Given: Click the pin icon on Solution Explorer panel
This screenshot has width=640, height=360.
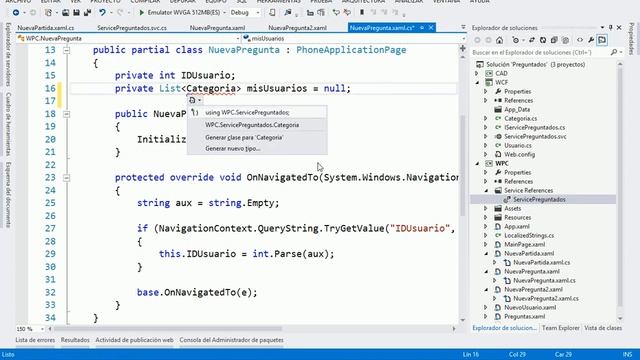Looking at the screenshot, I should click(611, 27).
